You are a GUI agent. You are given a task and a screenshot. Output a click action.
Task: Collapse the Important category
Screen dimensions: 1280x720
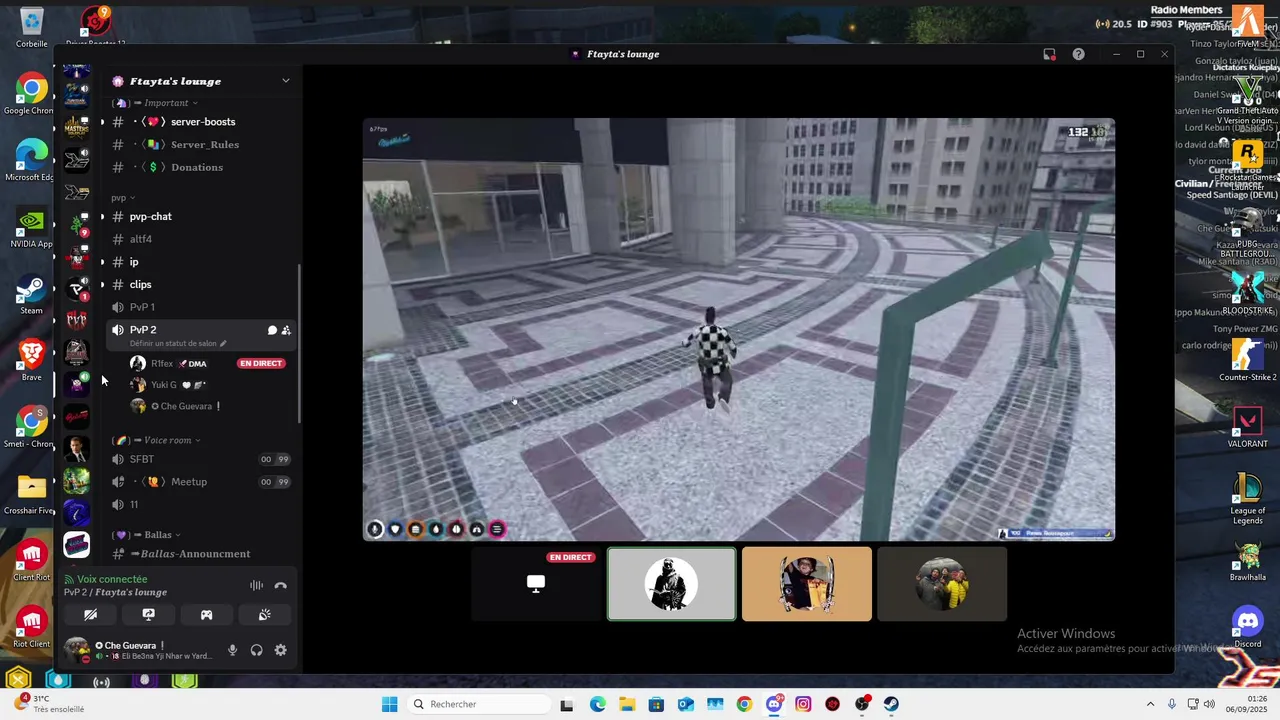click(156, 103)
